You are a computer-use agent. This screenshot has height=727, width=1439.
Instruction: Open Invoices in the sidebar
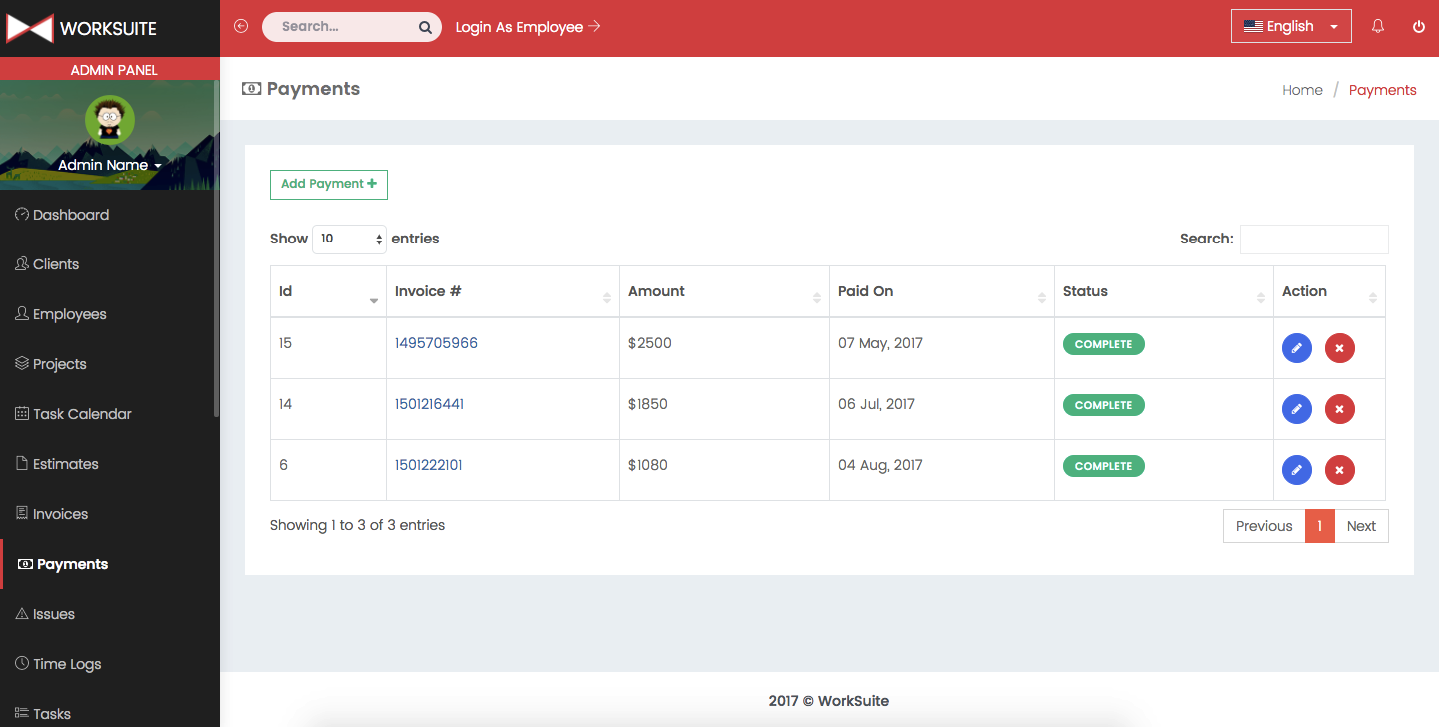pyautogui.click(x=60, y=514)
